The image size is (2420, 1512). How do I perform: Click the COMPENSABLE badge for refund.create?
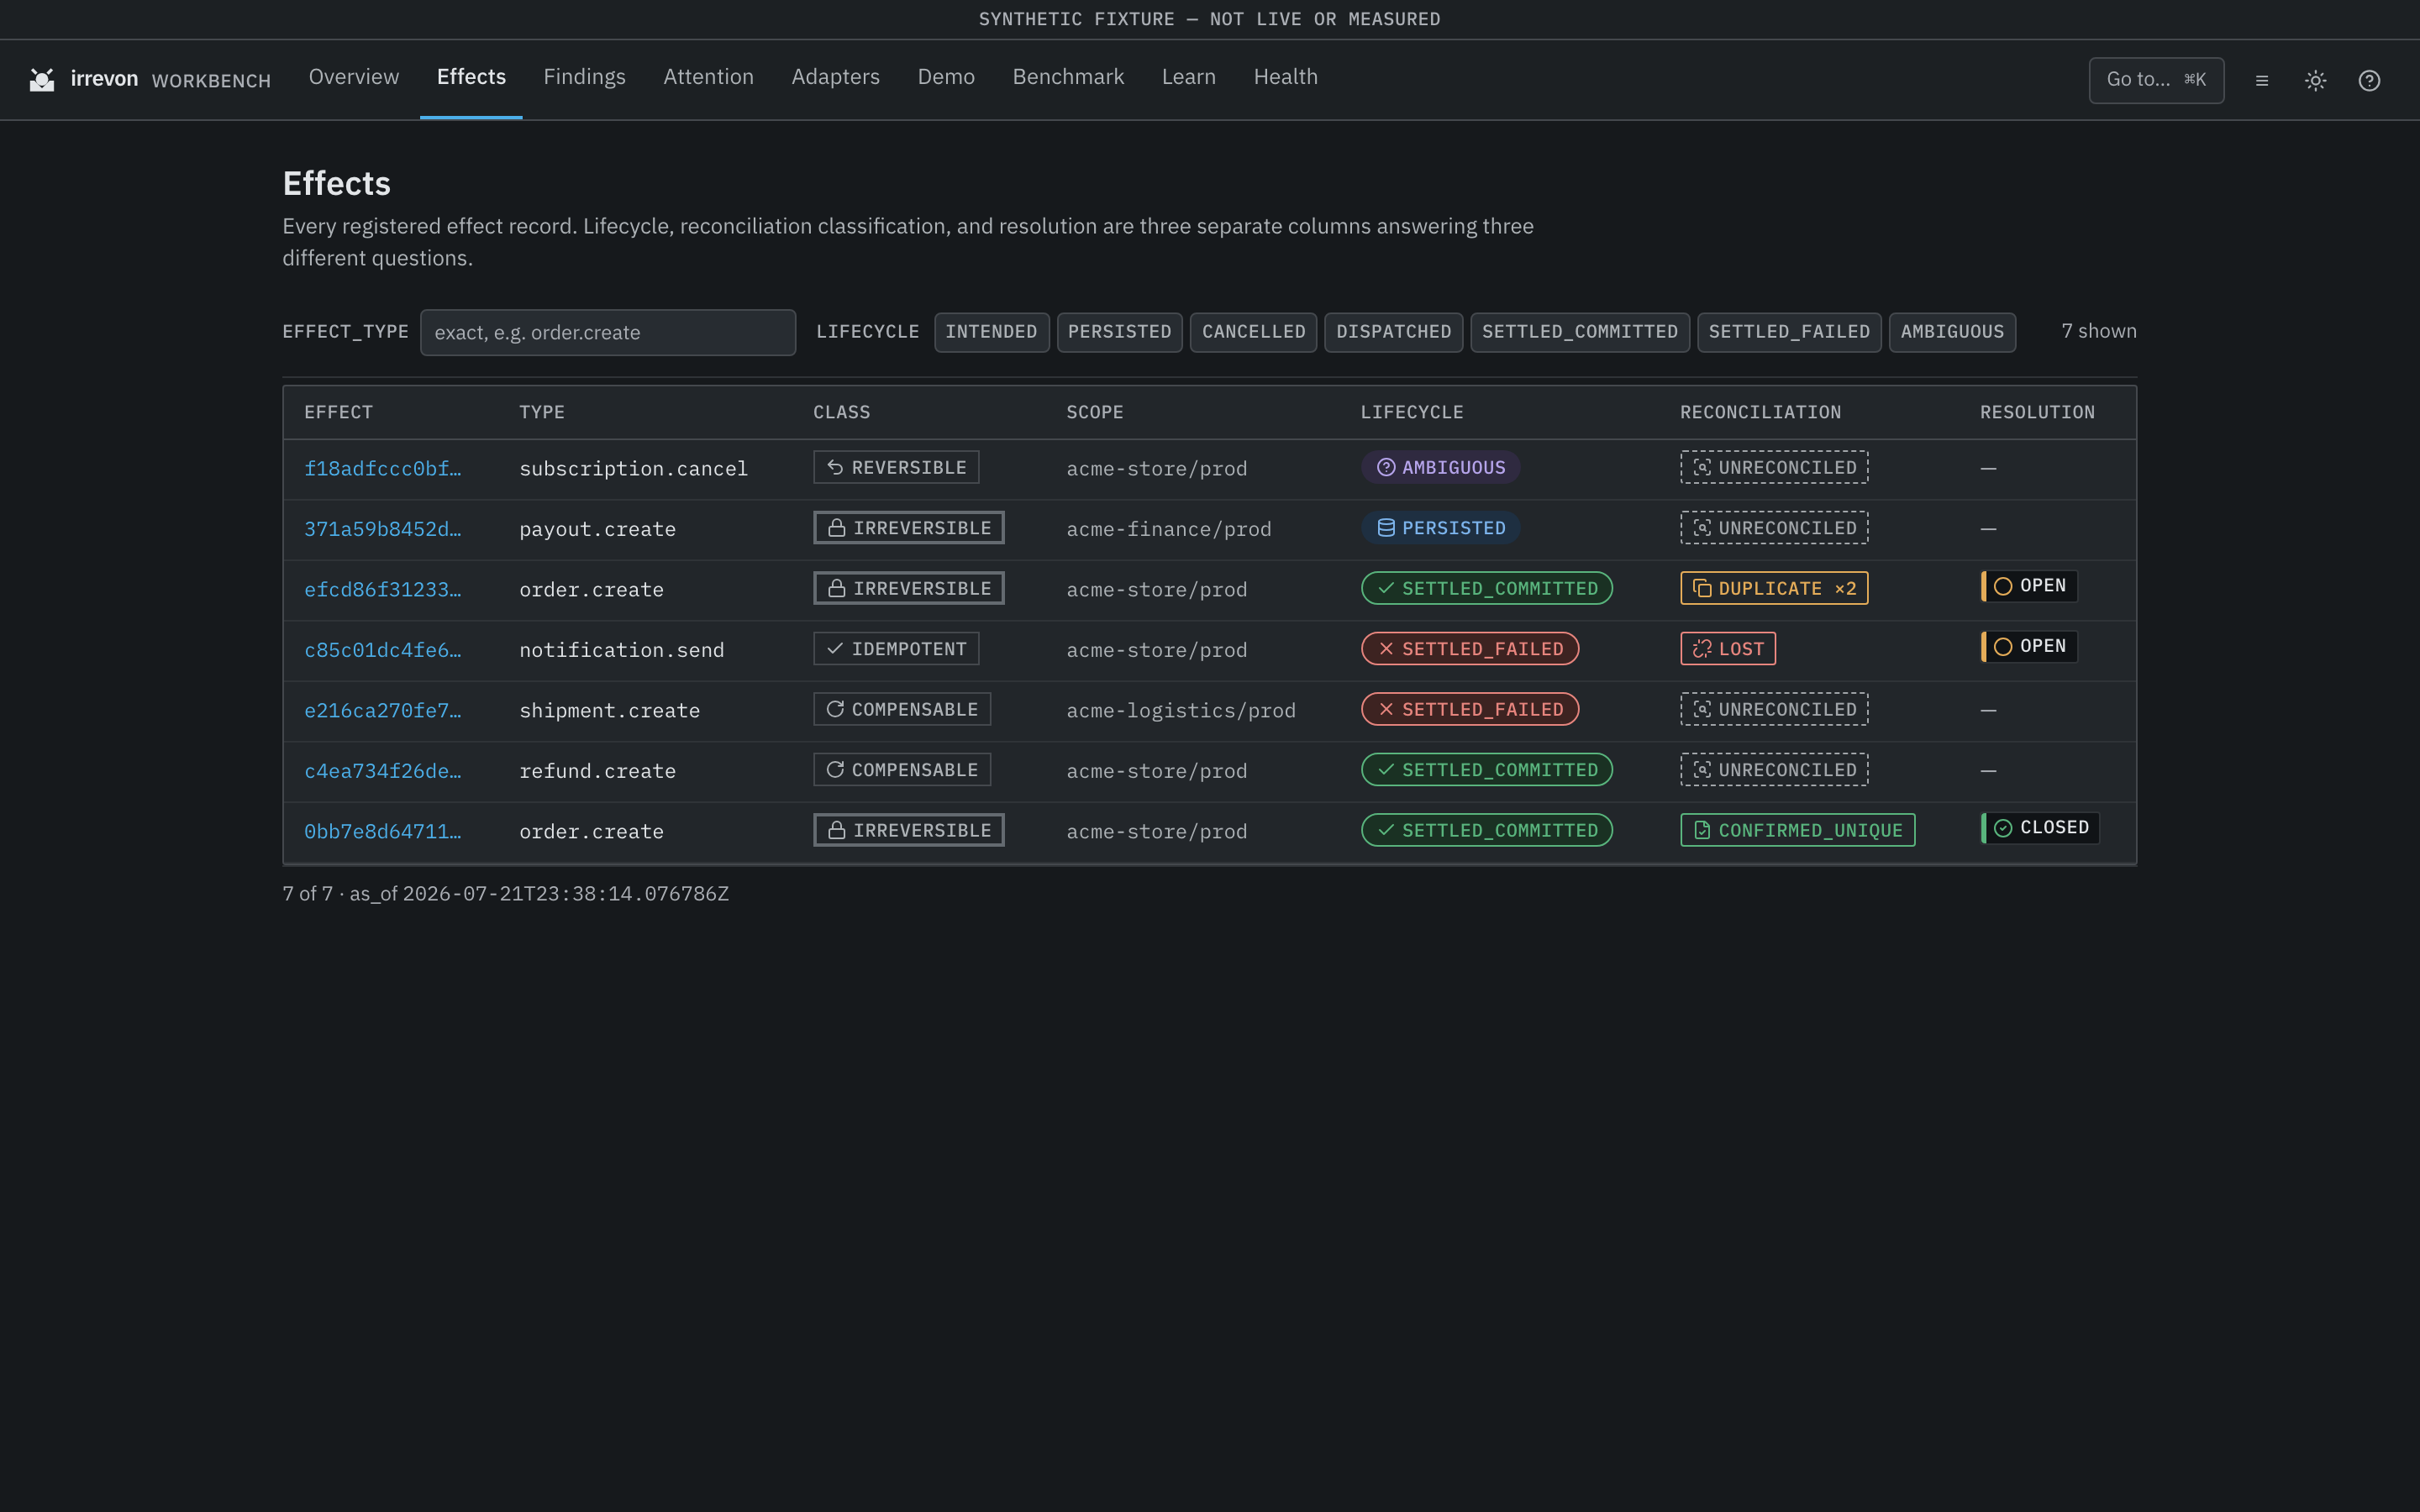coord(902,770)
